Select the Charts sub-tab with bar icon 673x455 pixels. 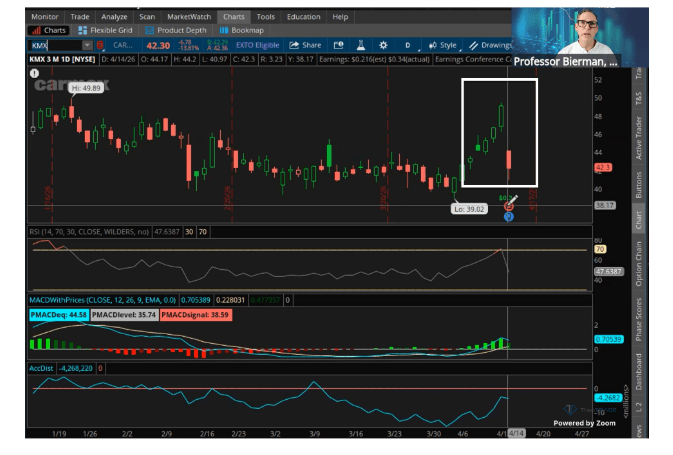[49, 30]
